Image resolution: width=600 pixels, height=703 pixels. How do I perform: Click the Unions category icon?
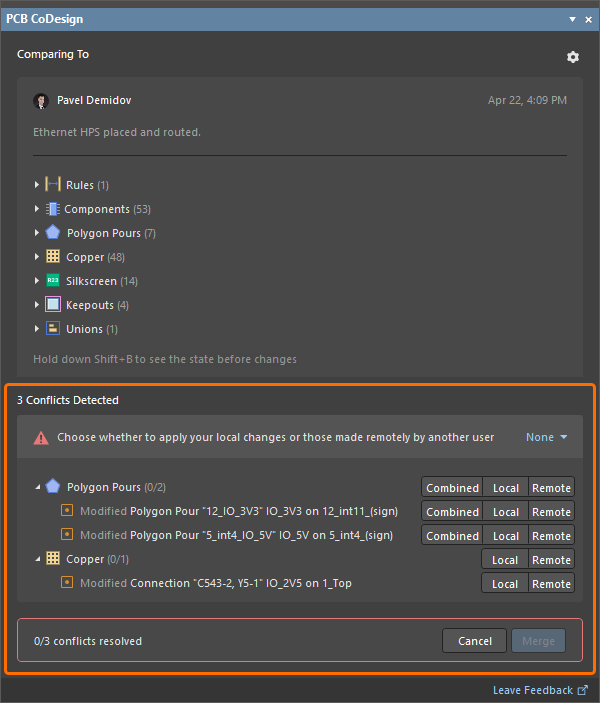tap(53, 329)
